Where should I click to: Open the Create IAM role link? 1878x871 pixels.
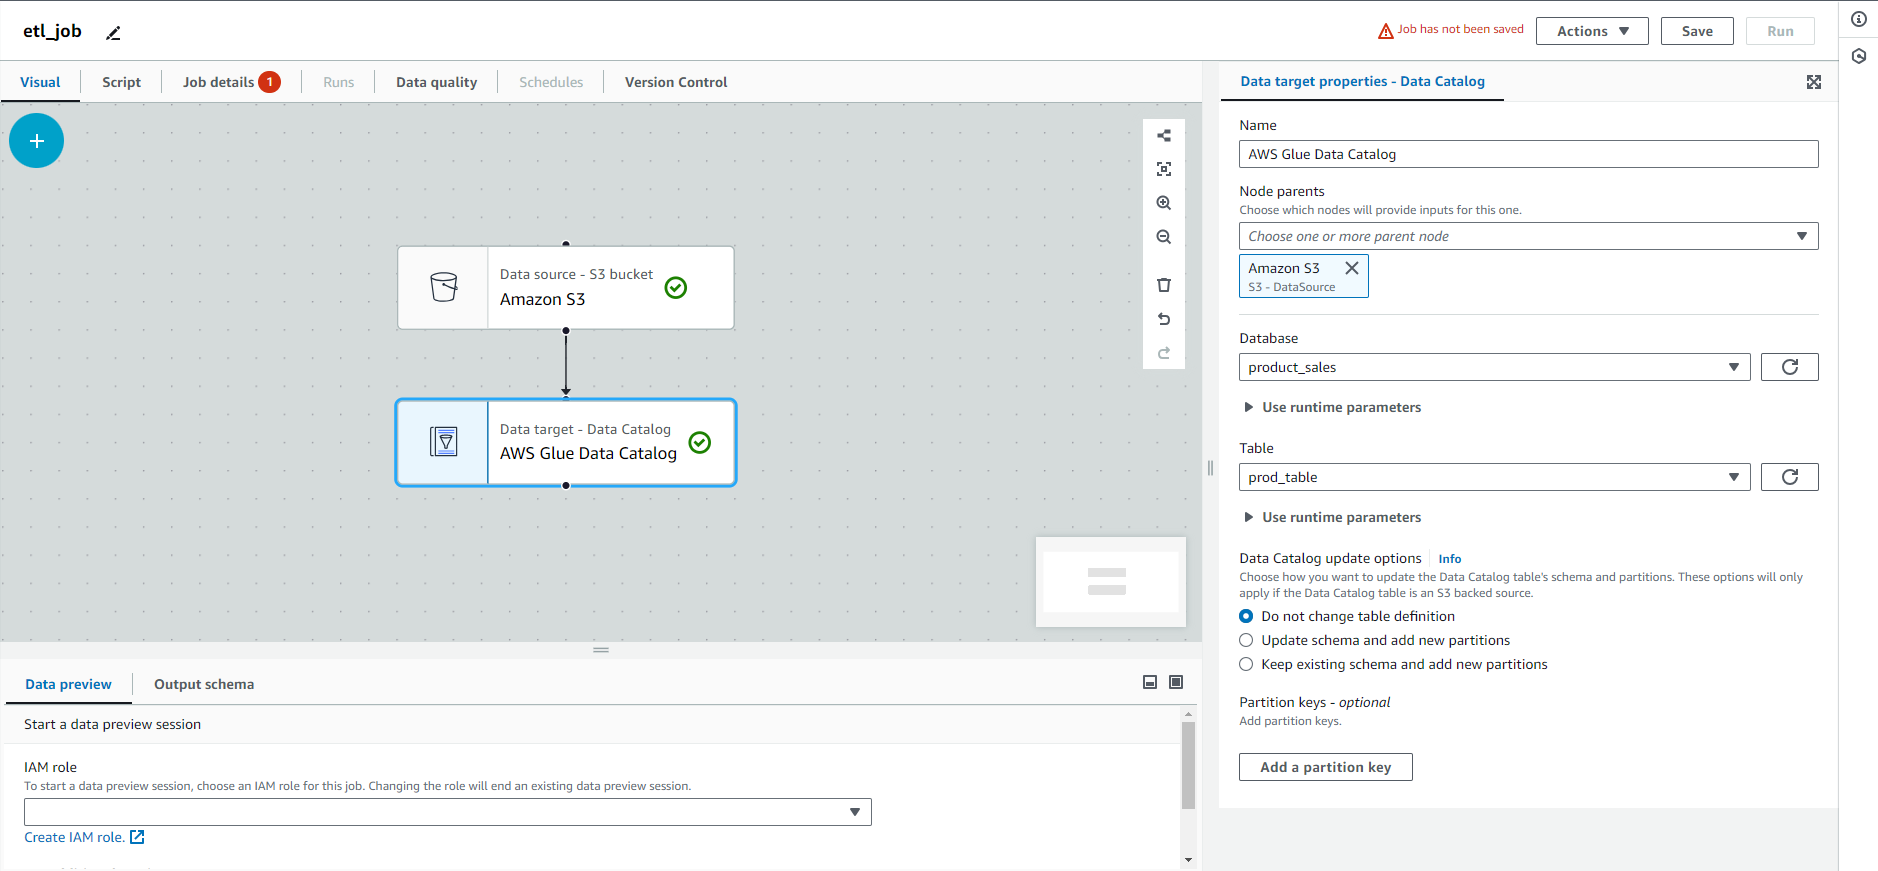[74, 837]
